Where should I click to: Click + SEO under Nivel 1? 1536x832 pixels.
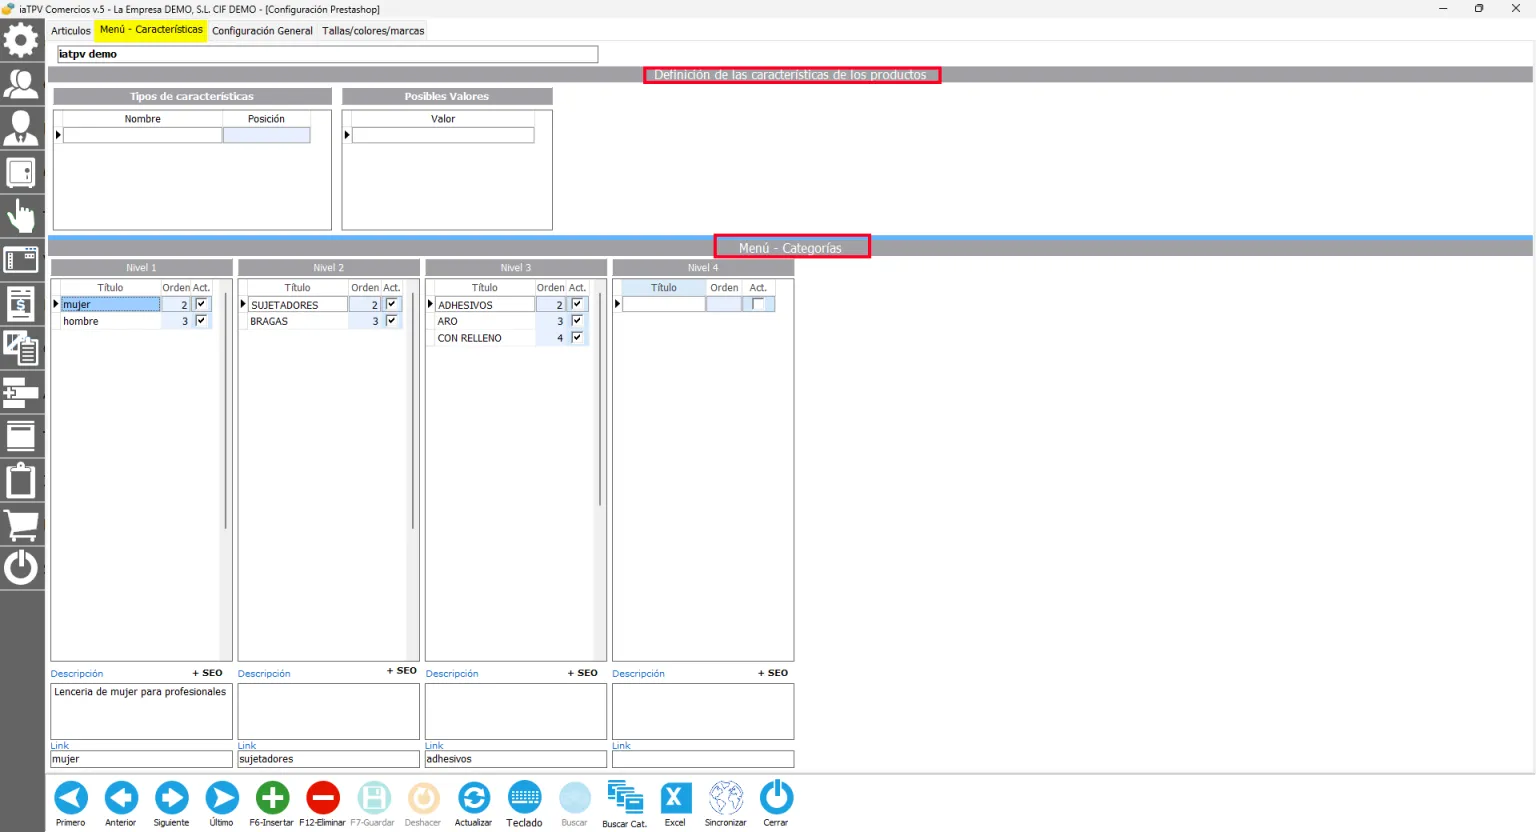208,673
